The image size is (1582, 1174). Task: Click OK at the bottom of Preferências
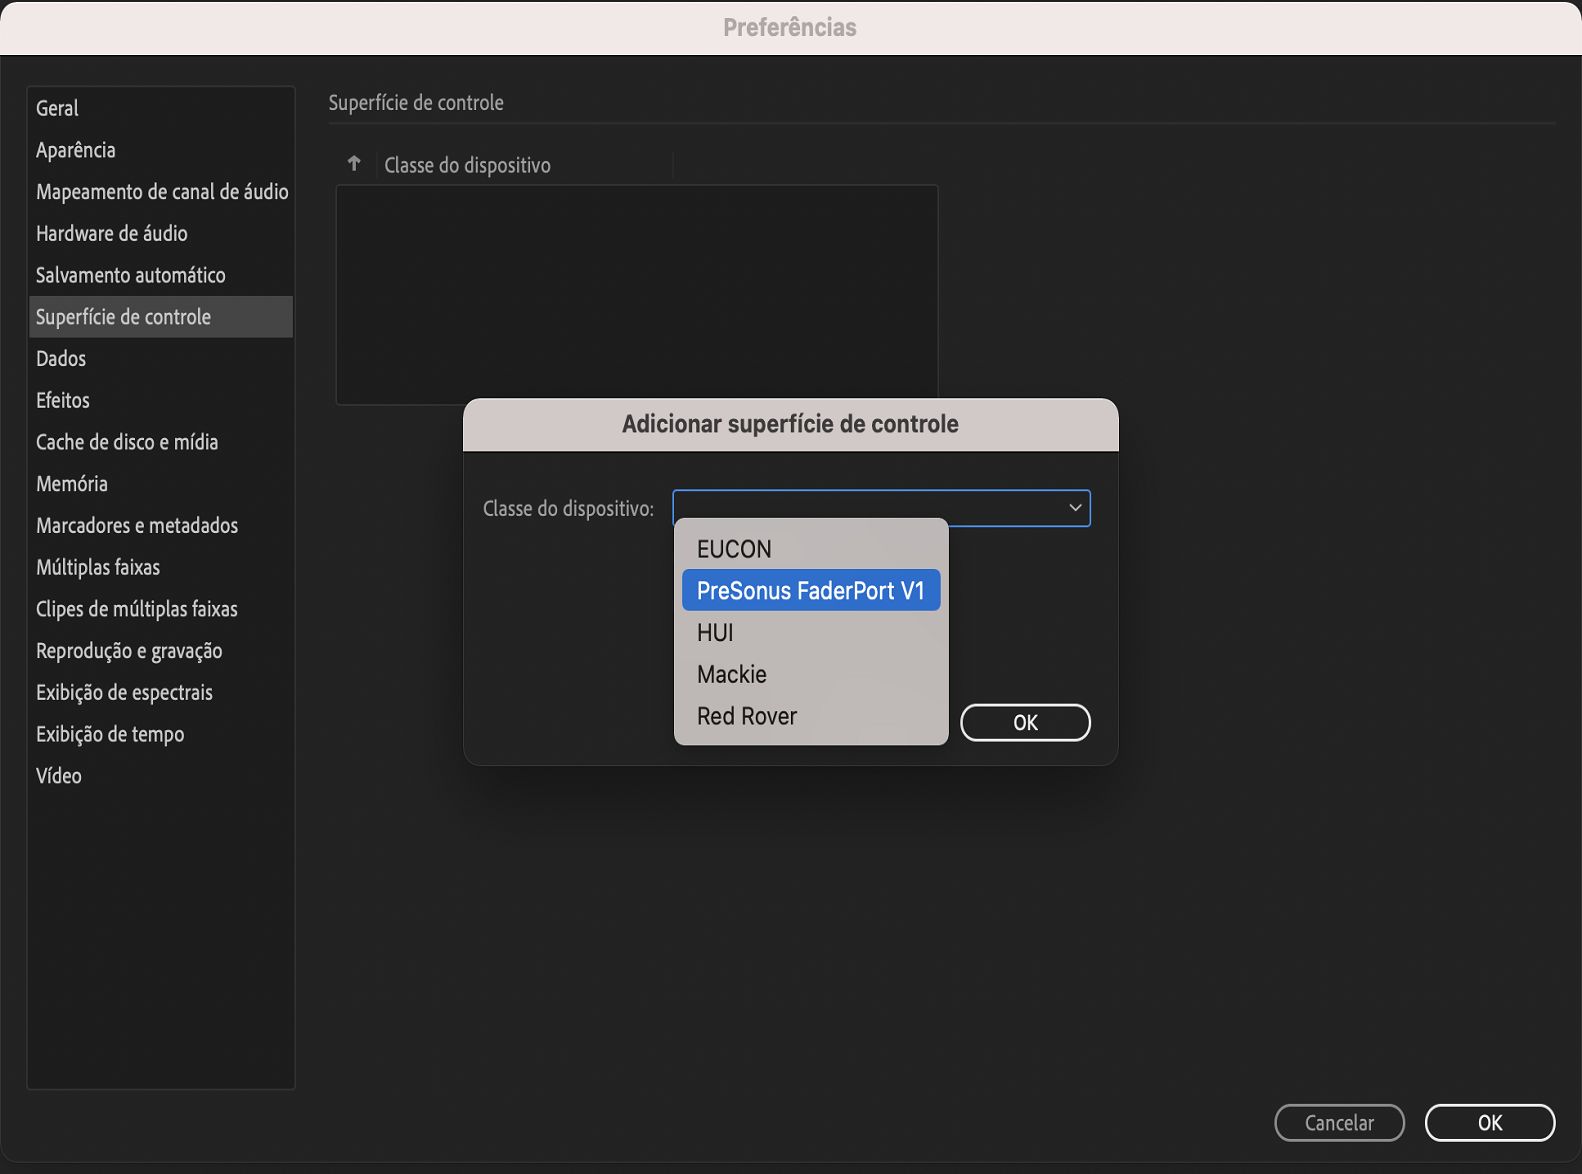[x=1490, y=1123]
